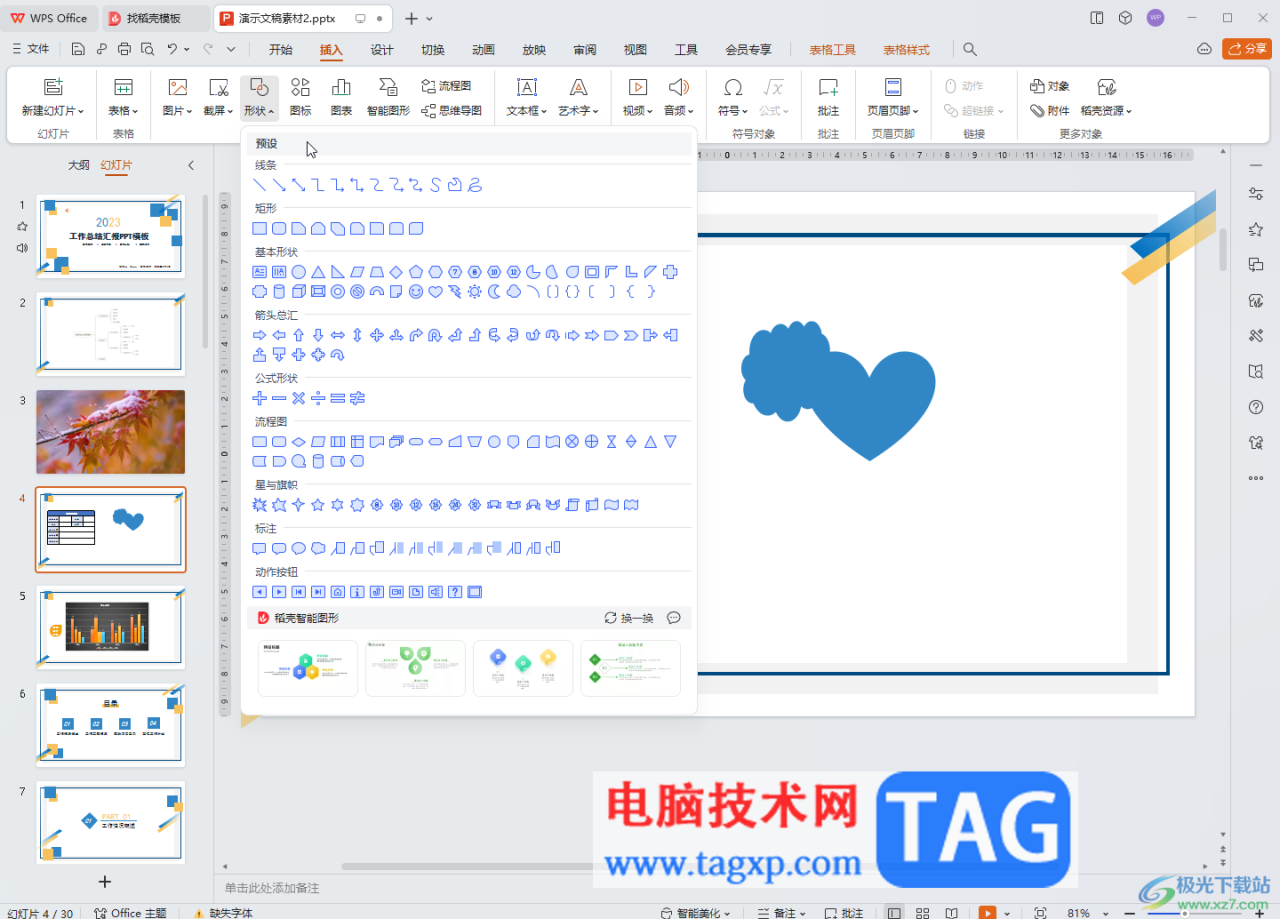Click 换一换 to refresh smart graphics
This screenshot has height=919, width=1280.
(x=629, y=618)
